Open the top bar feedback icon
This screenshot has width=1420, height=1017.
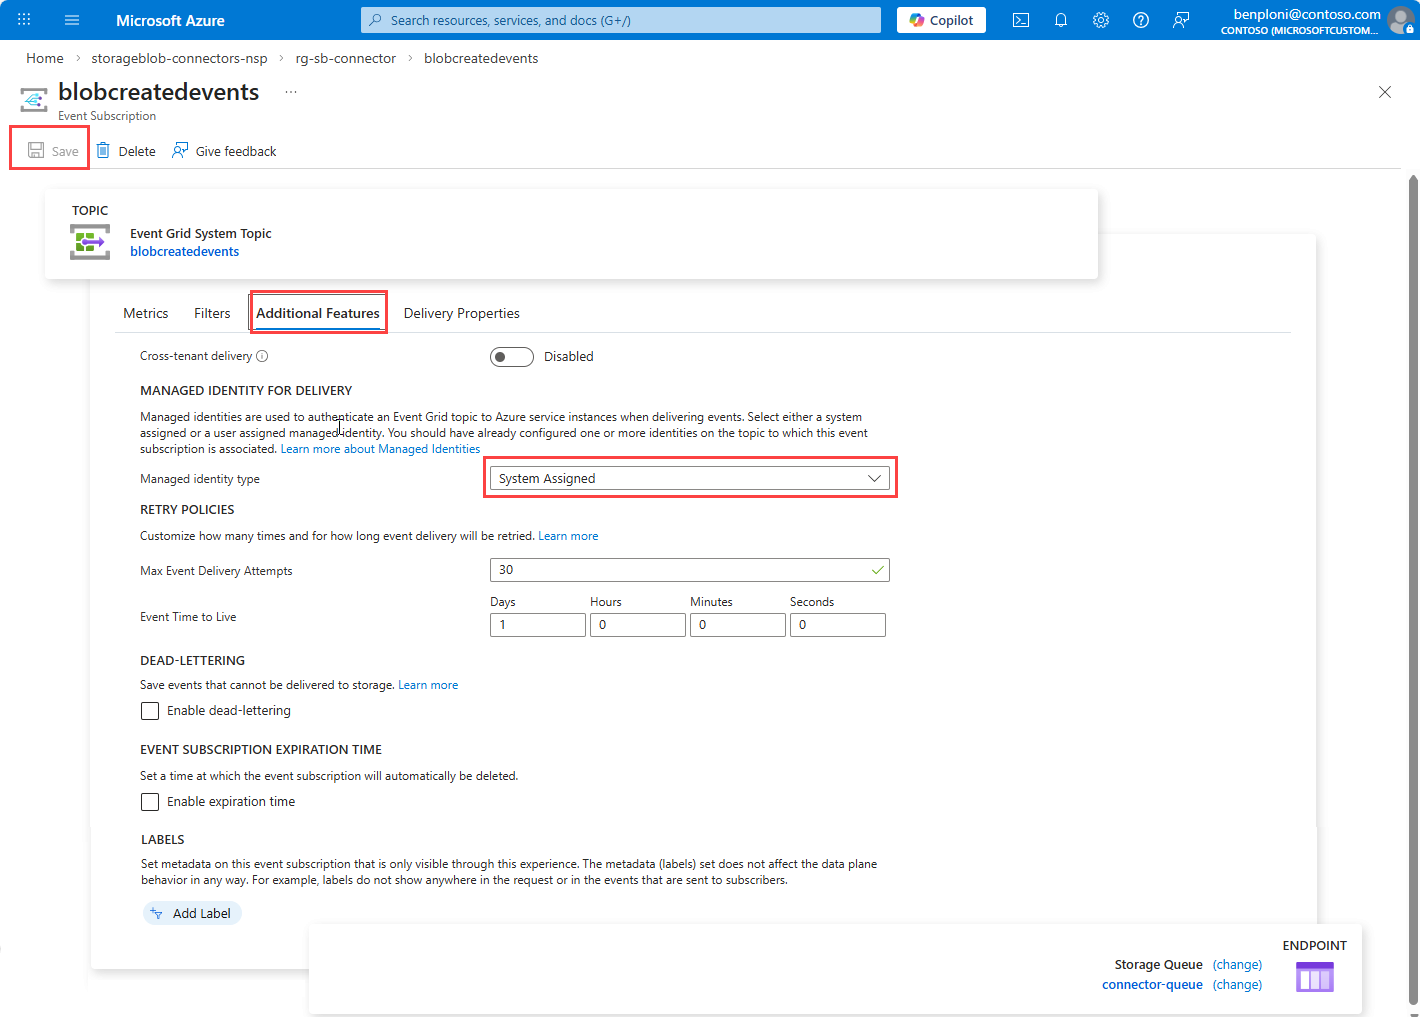click(x=1181, y=20)
